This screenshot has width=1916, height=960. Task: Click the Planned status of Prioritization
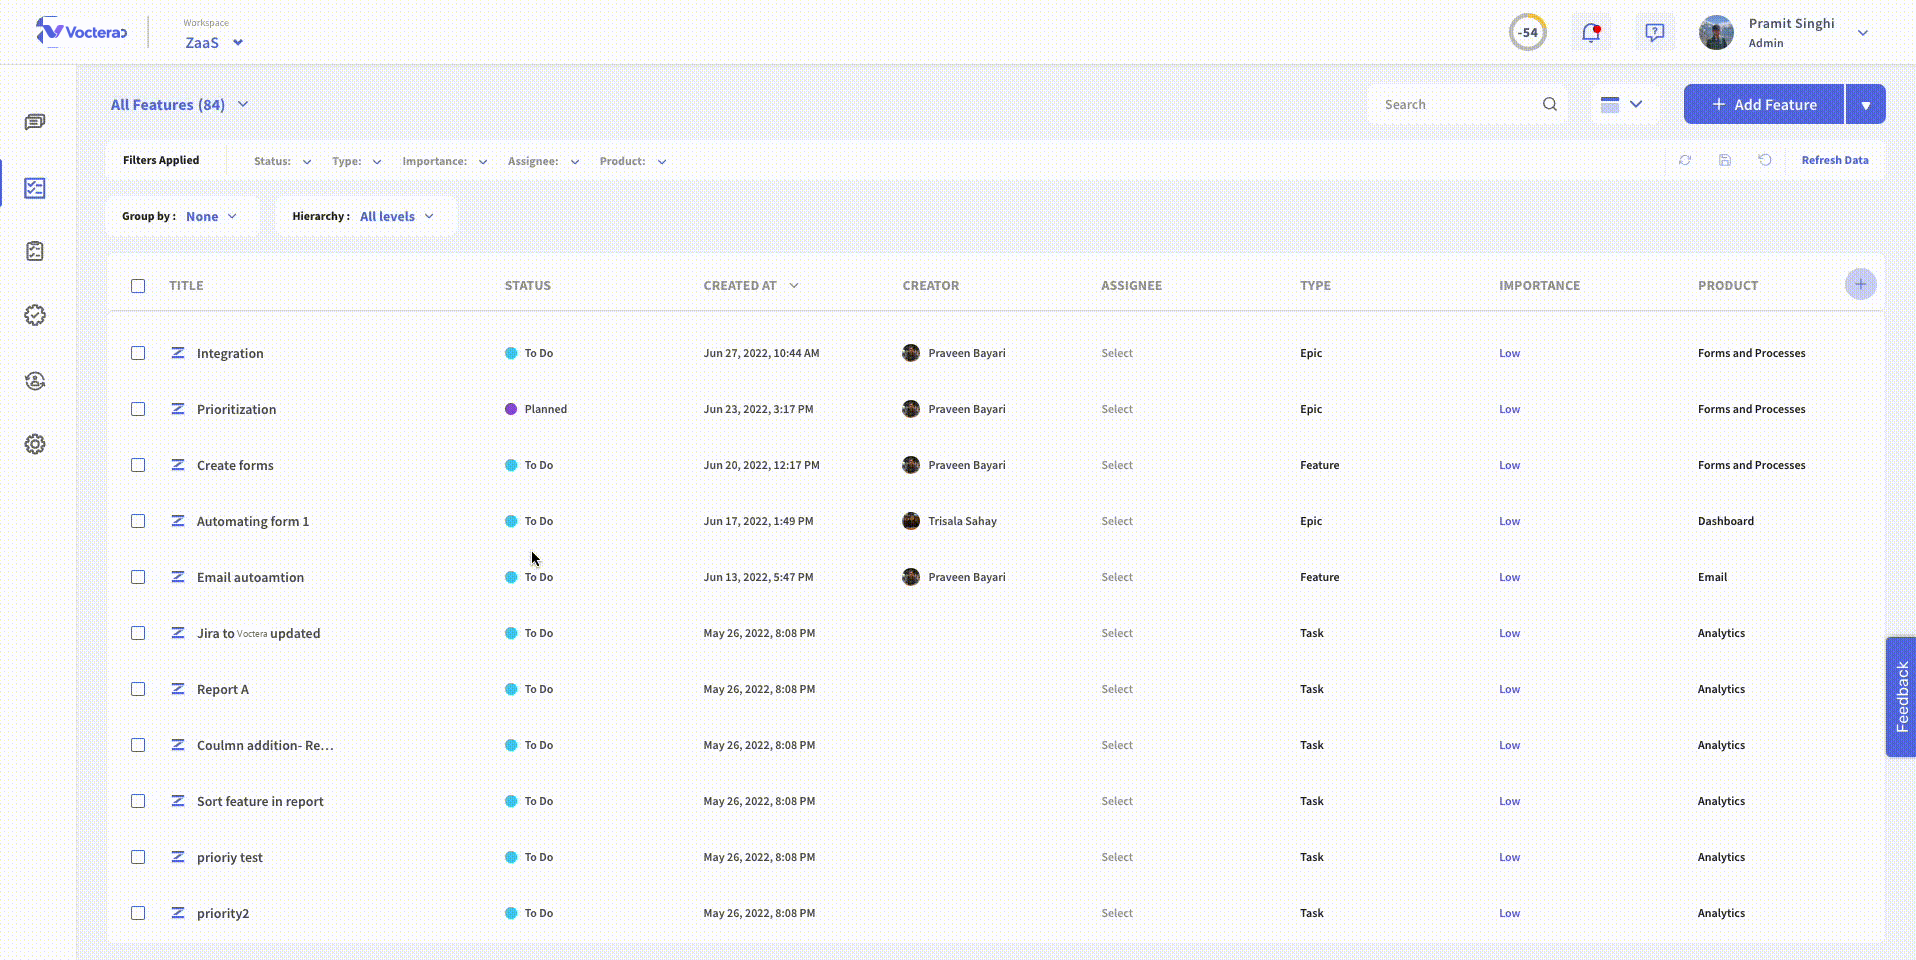click(536, 409)
